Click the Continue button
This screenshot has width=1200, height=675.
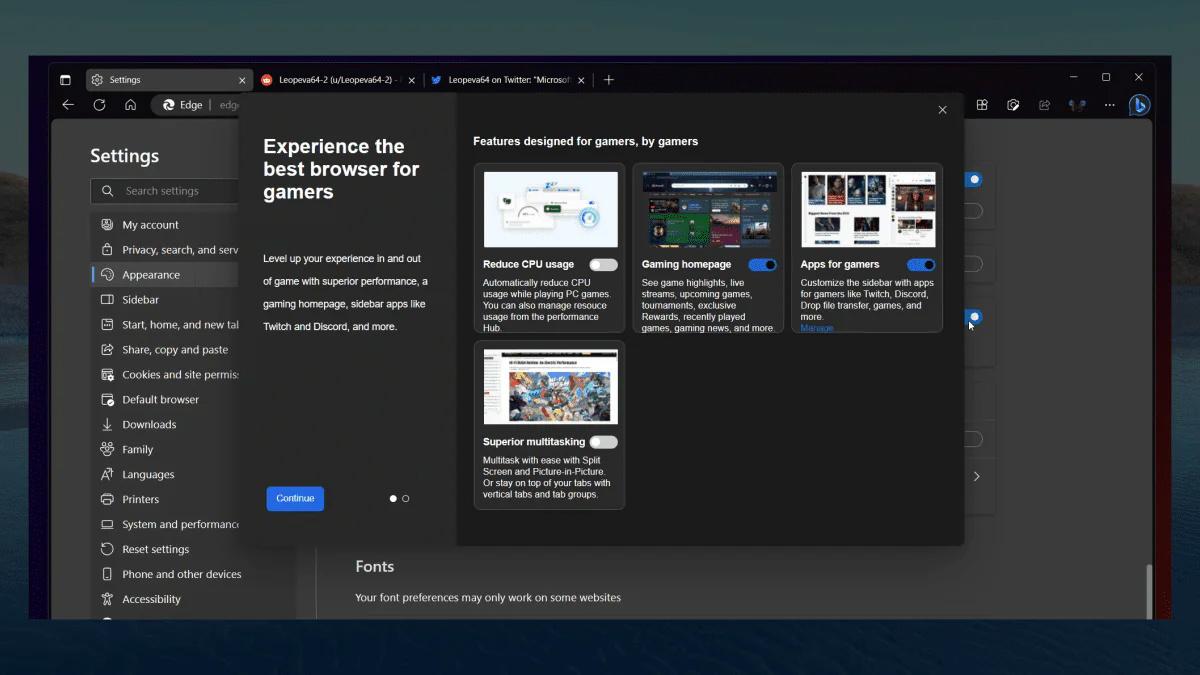[x=295, y=498]
